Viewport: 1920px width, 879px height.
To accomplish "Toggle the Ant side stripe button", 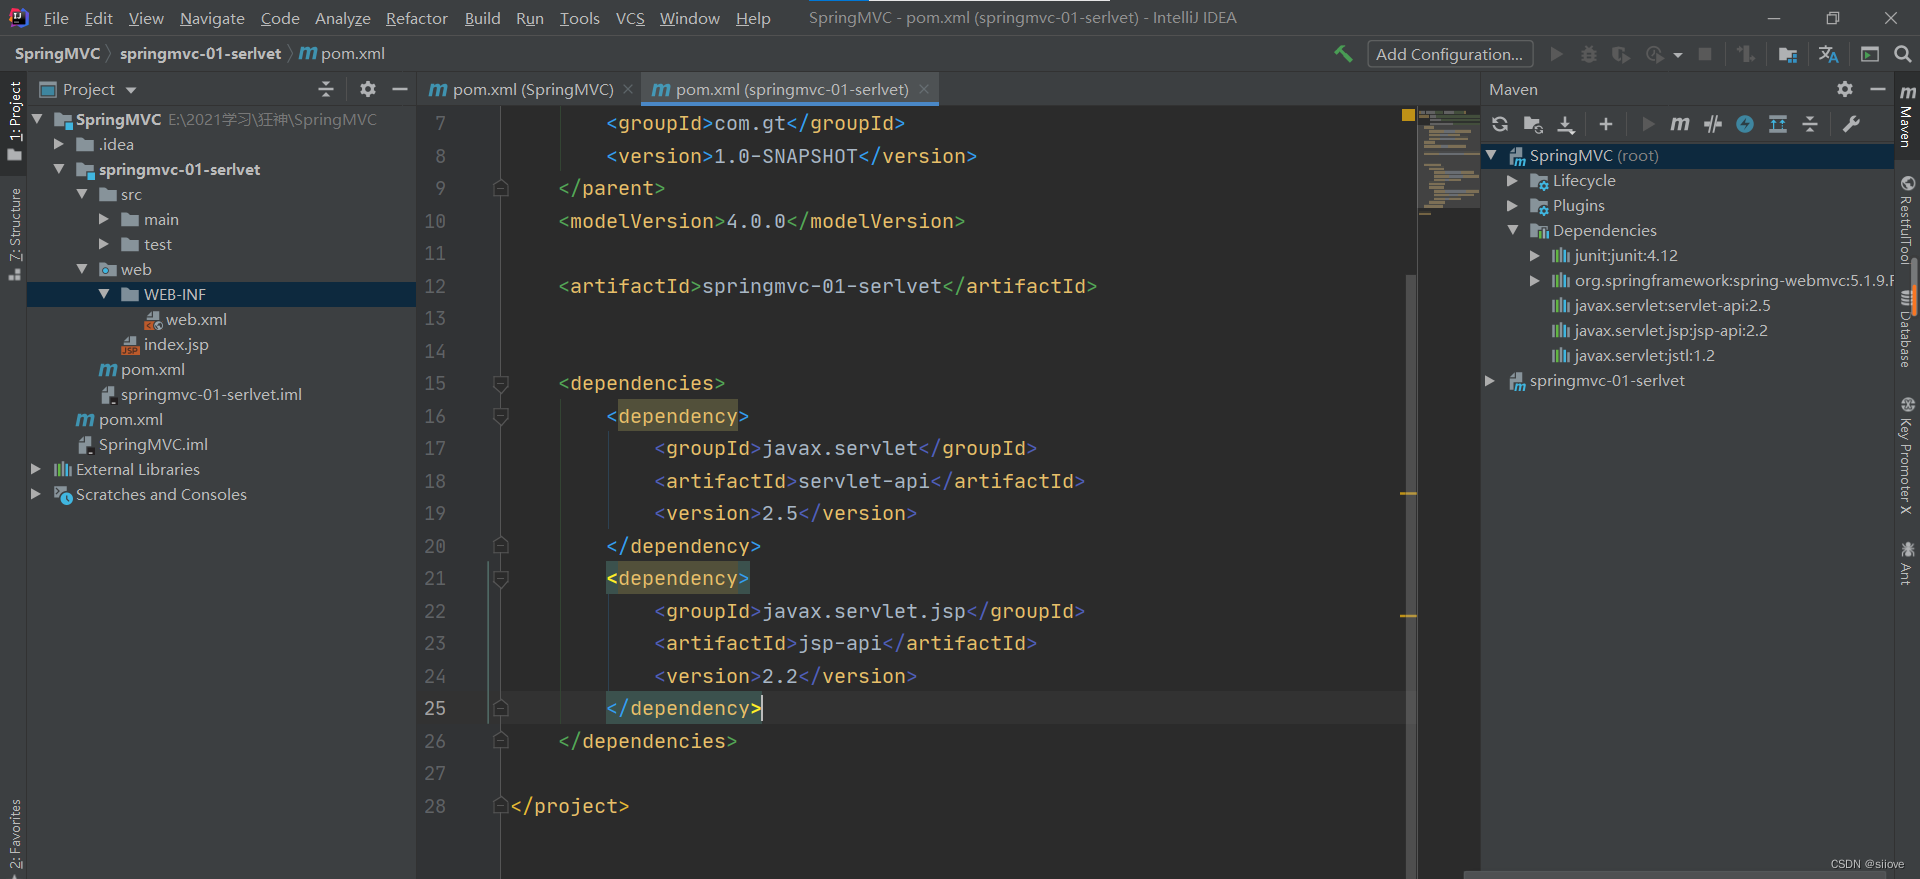I will 1907,563.
